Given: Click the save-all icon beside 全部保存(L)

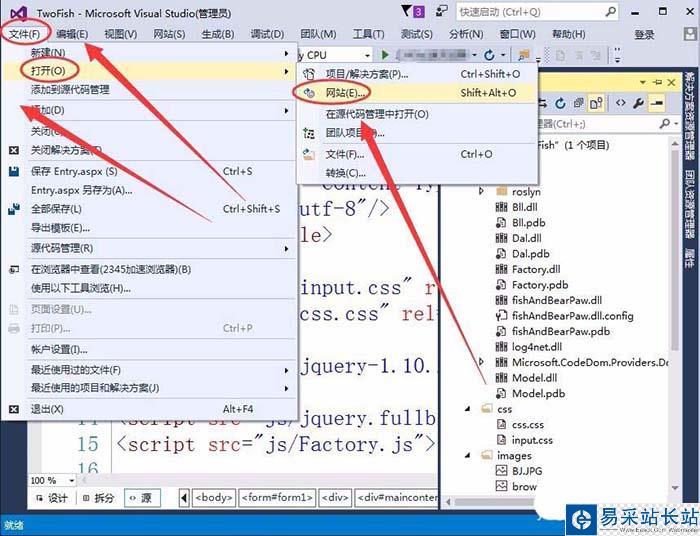Looking at the screenshot, I should click(x=14, y=209).
